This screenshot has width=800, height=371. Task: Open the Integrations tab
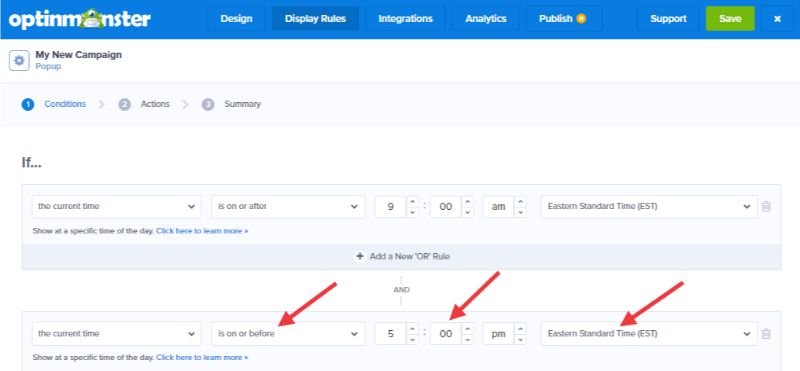click(406, 19)
